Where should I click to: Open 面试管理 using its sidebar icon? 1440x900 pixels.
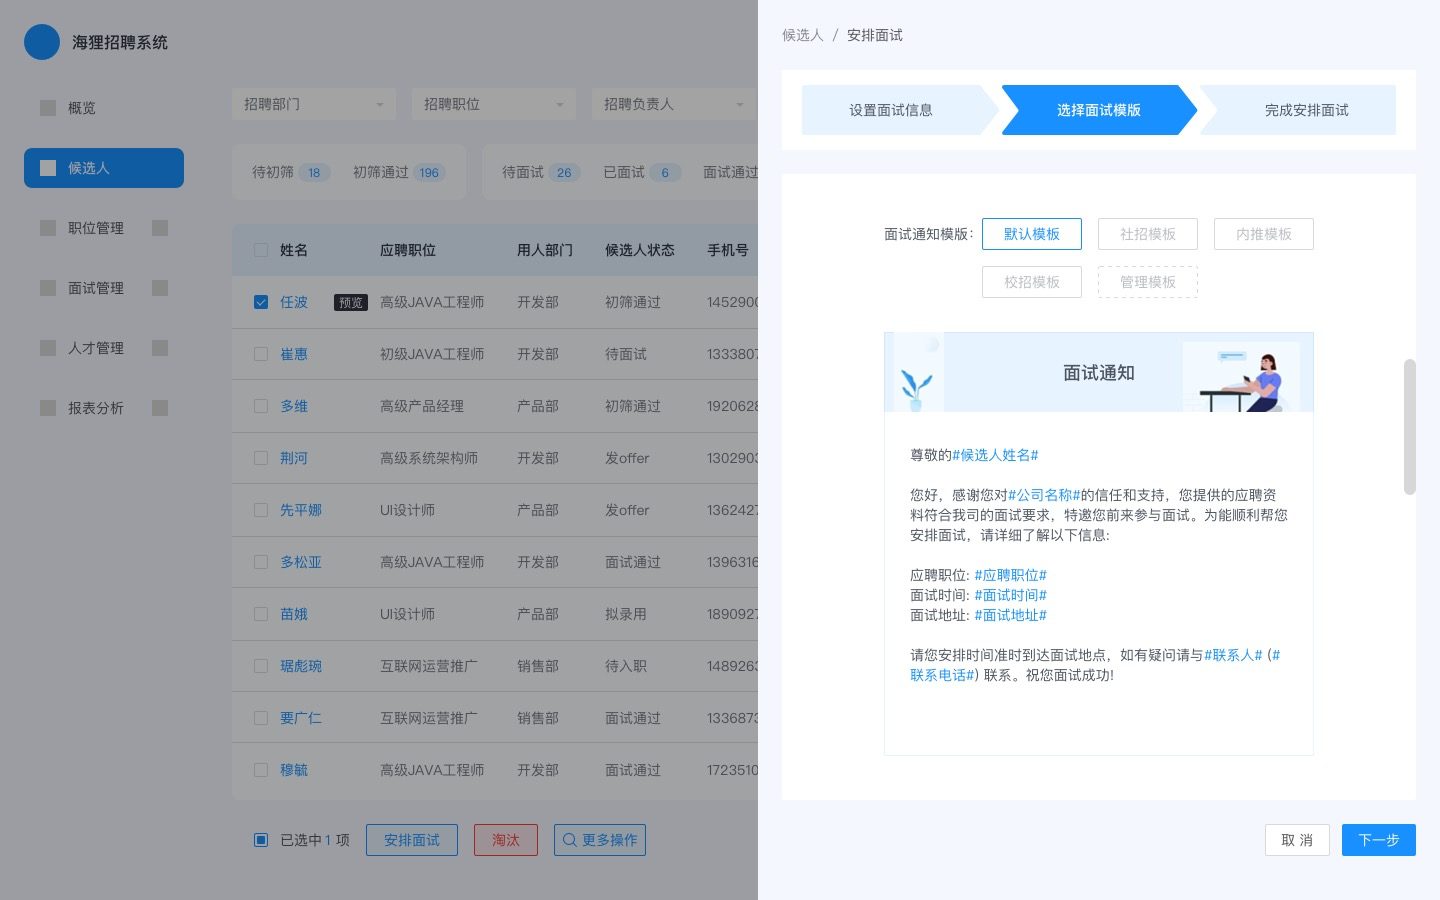[48, 288]
